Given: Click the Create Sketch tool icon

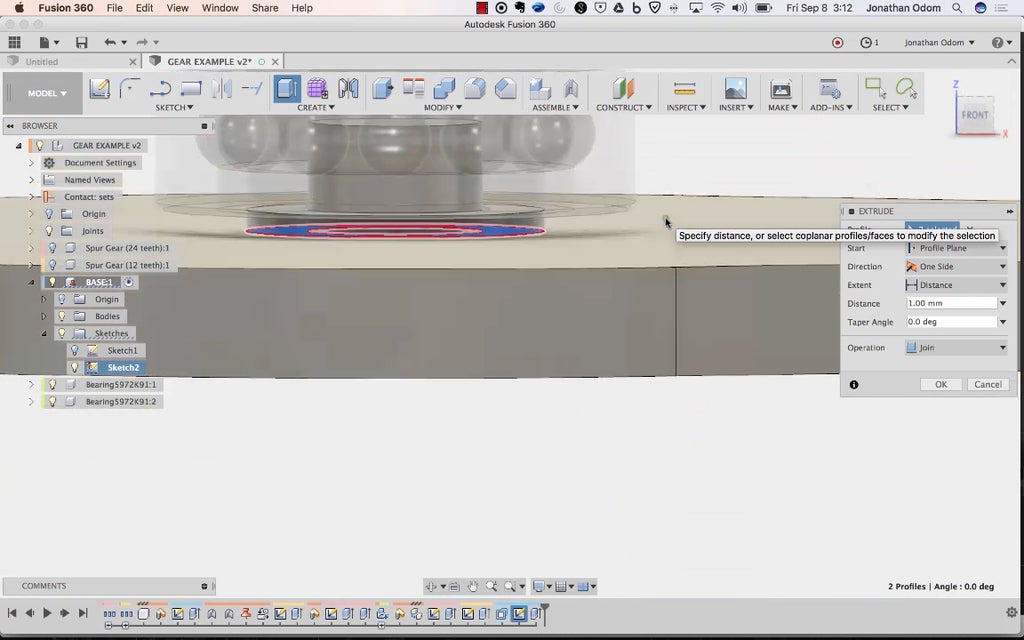Looking at the screenshot, I should pos(99,88).
